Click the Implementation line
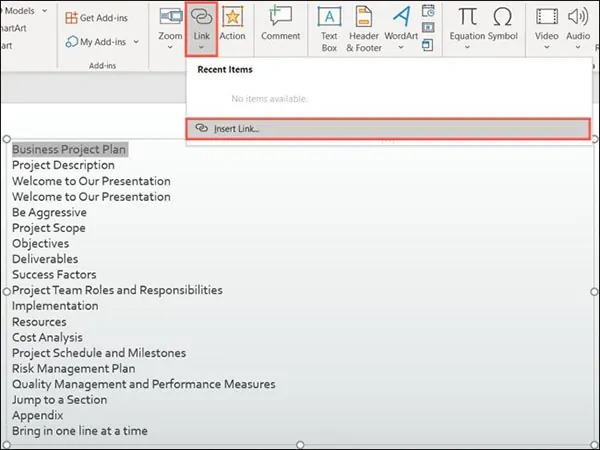The width and height of the screenshot is (600, 450). [55, 306]
